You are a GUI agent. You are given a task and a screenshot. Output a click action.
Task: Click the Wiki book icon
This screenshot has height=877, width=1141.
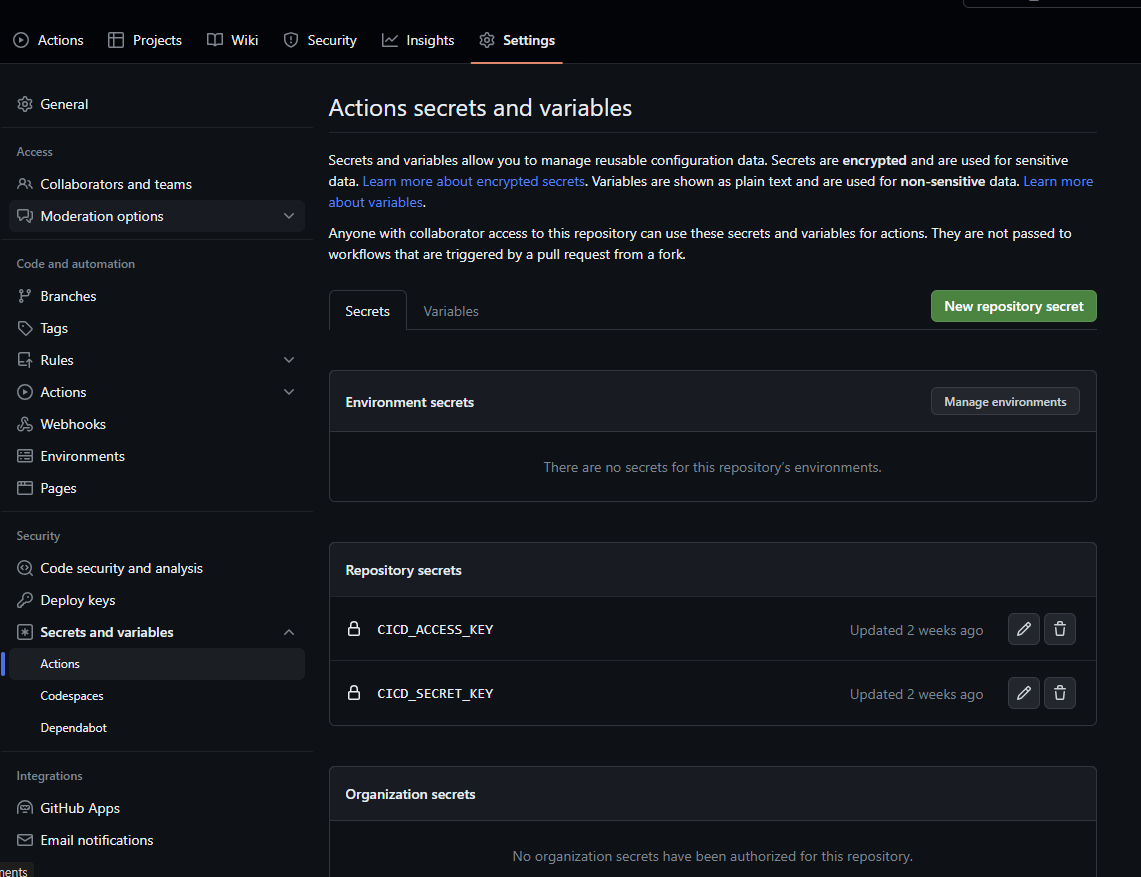click(x=215, y=40)
